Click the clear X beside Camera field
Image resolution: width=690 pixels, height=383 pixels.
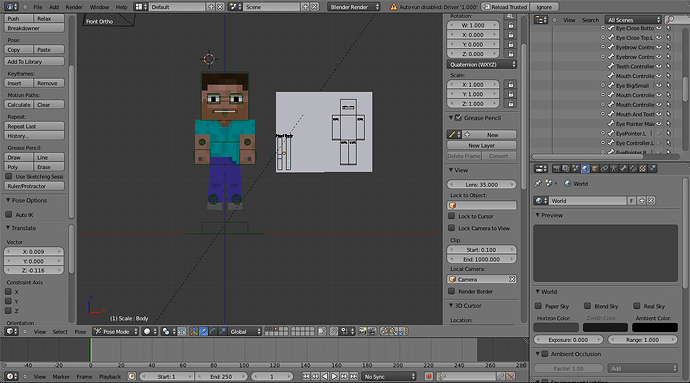pyautogui.click(x=512, y=279)
